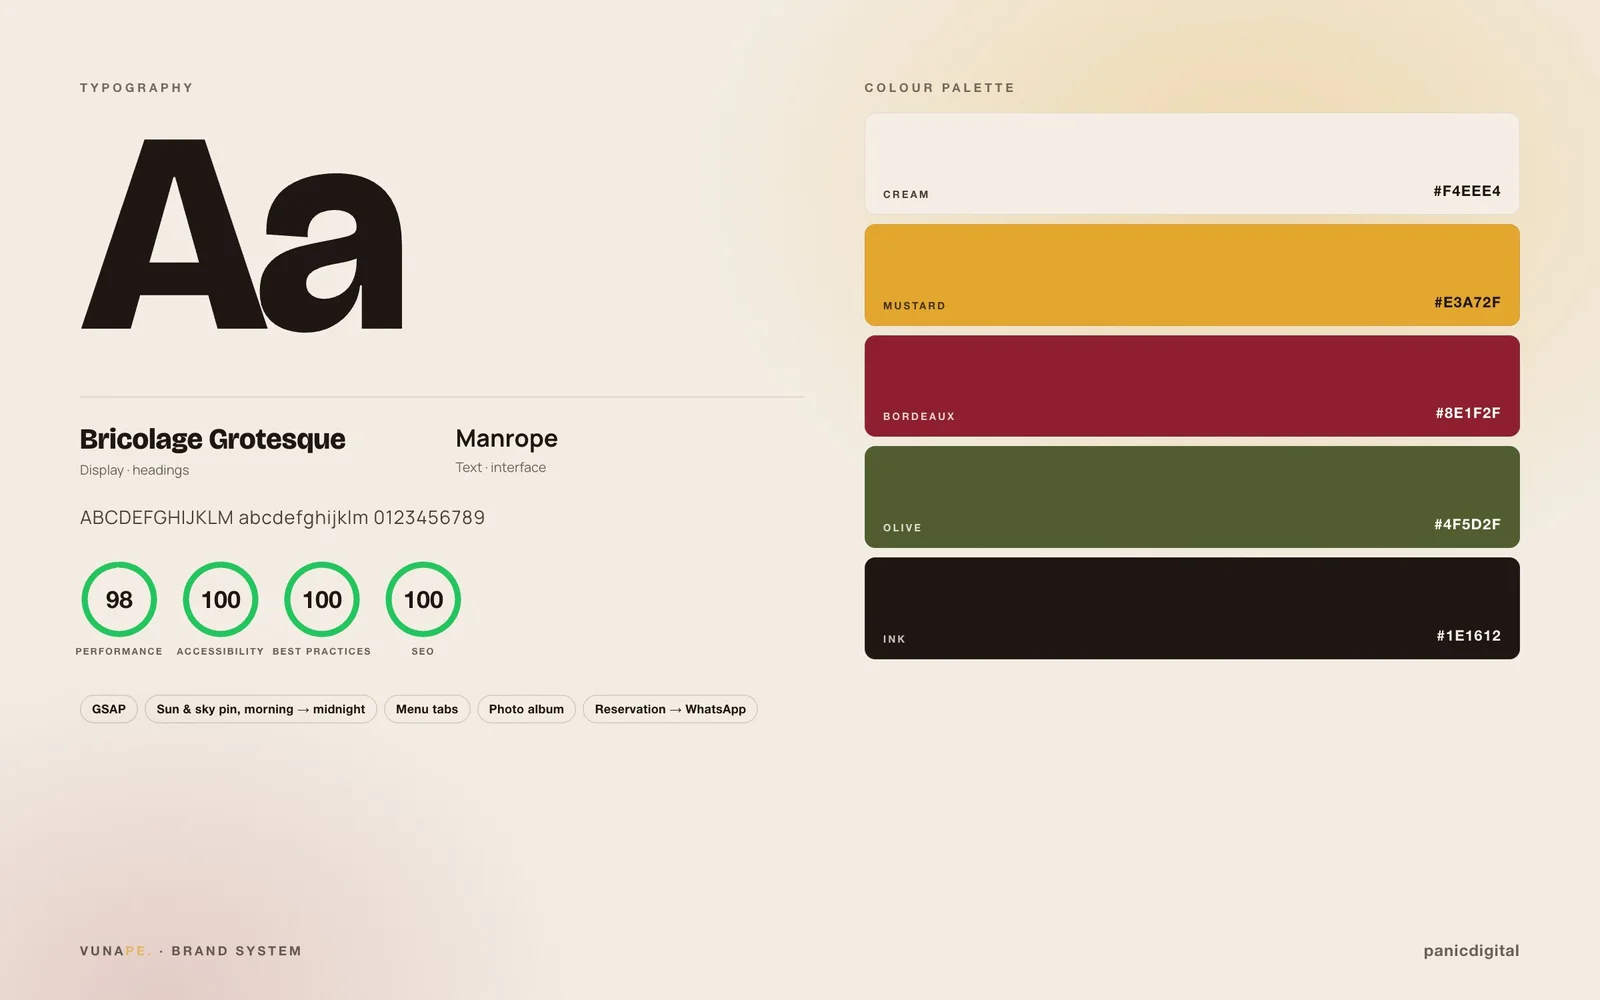The width and height of the screenshot is (1600, 1000).
Task: Click the Photo album tag
Action: coord(526,709)
